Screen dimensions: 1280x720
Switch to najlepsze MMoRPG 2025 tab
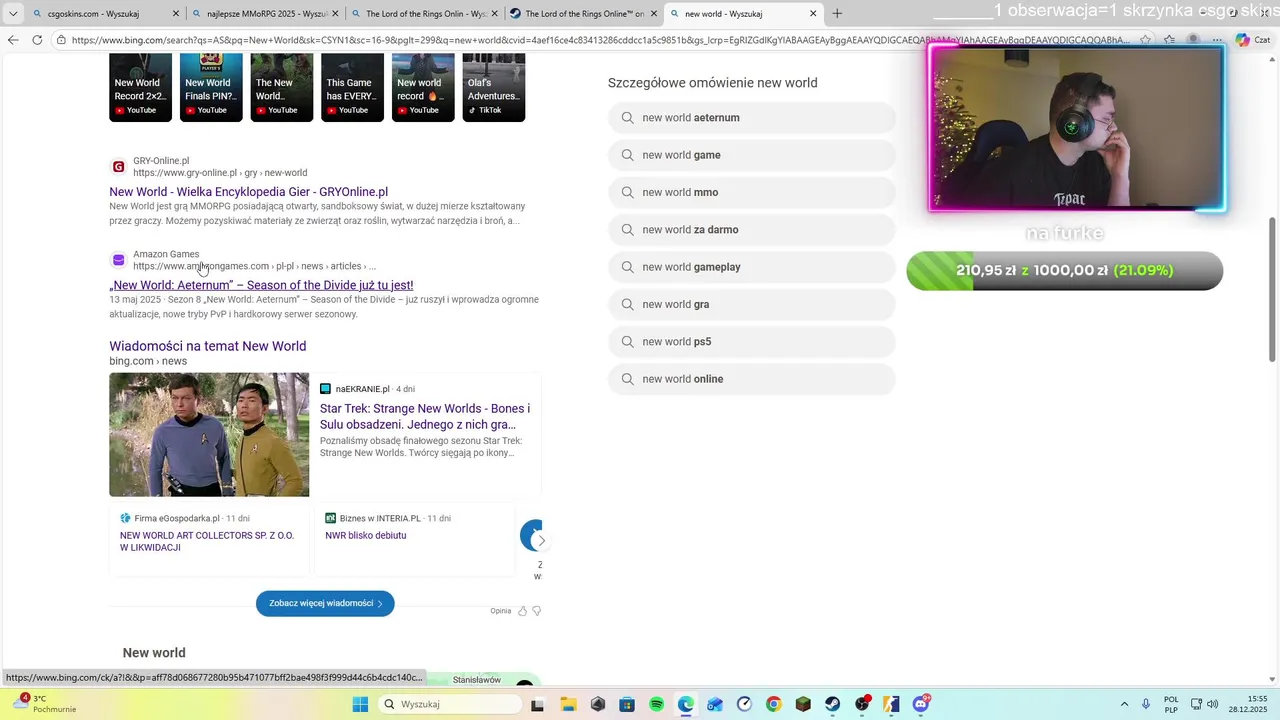click(265, 14)
